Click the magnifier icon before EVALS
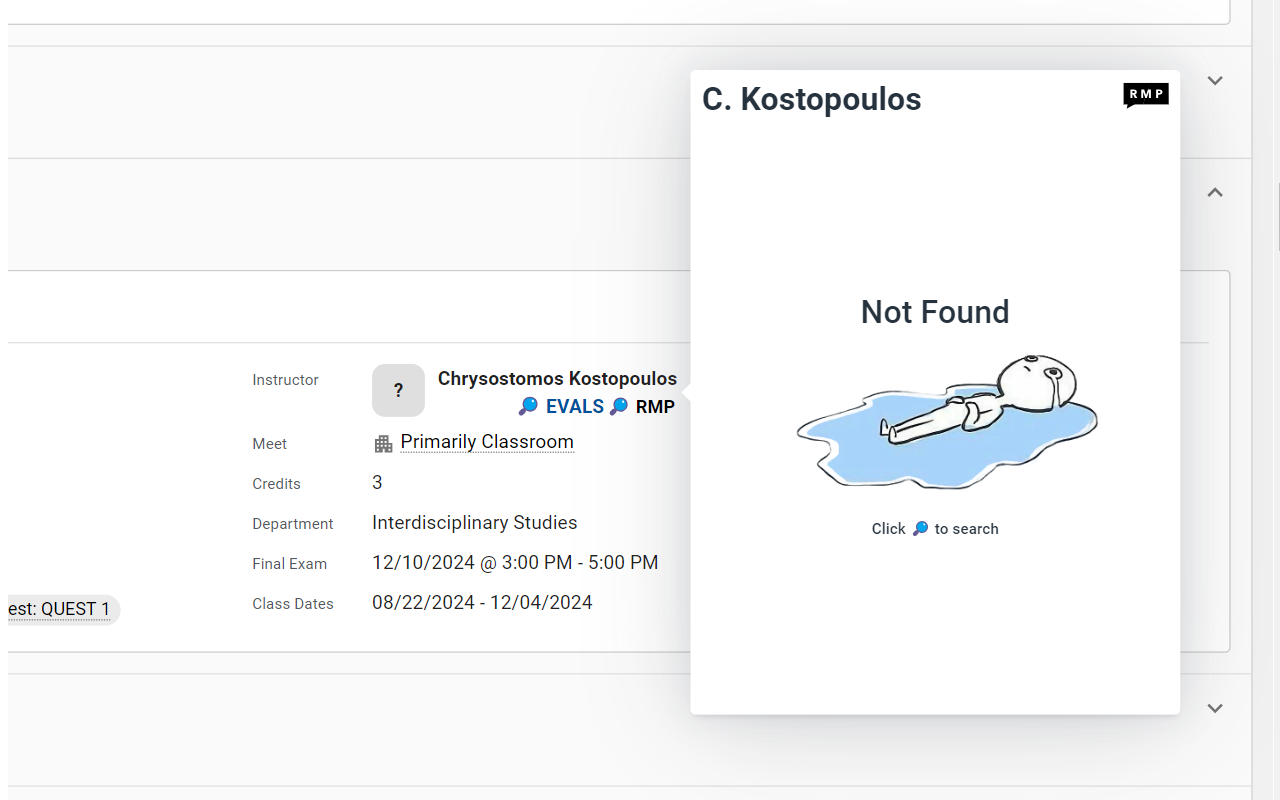The image size is (1280, 800). tap(528, 406)
